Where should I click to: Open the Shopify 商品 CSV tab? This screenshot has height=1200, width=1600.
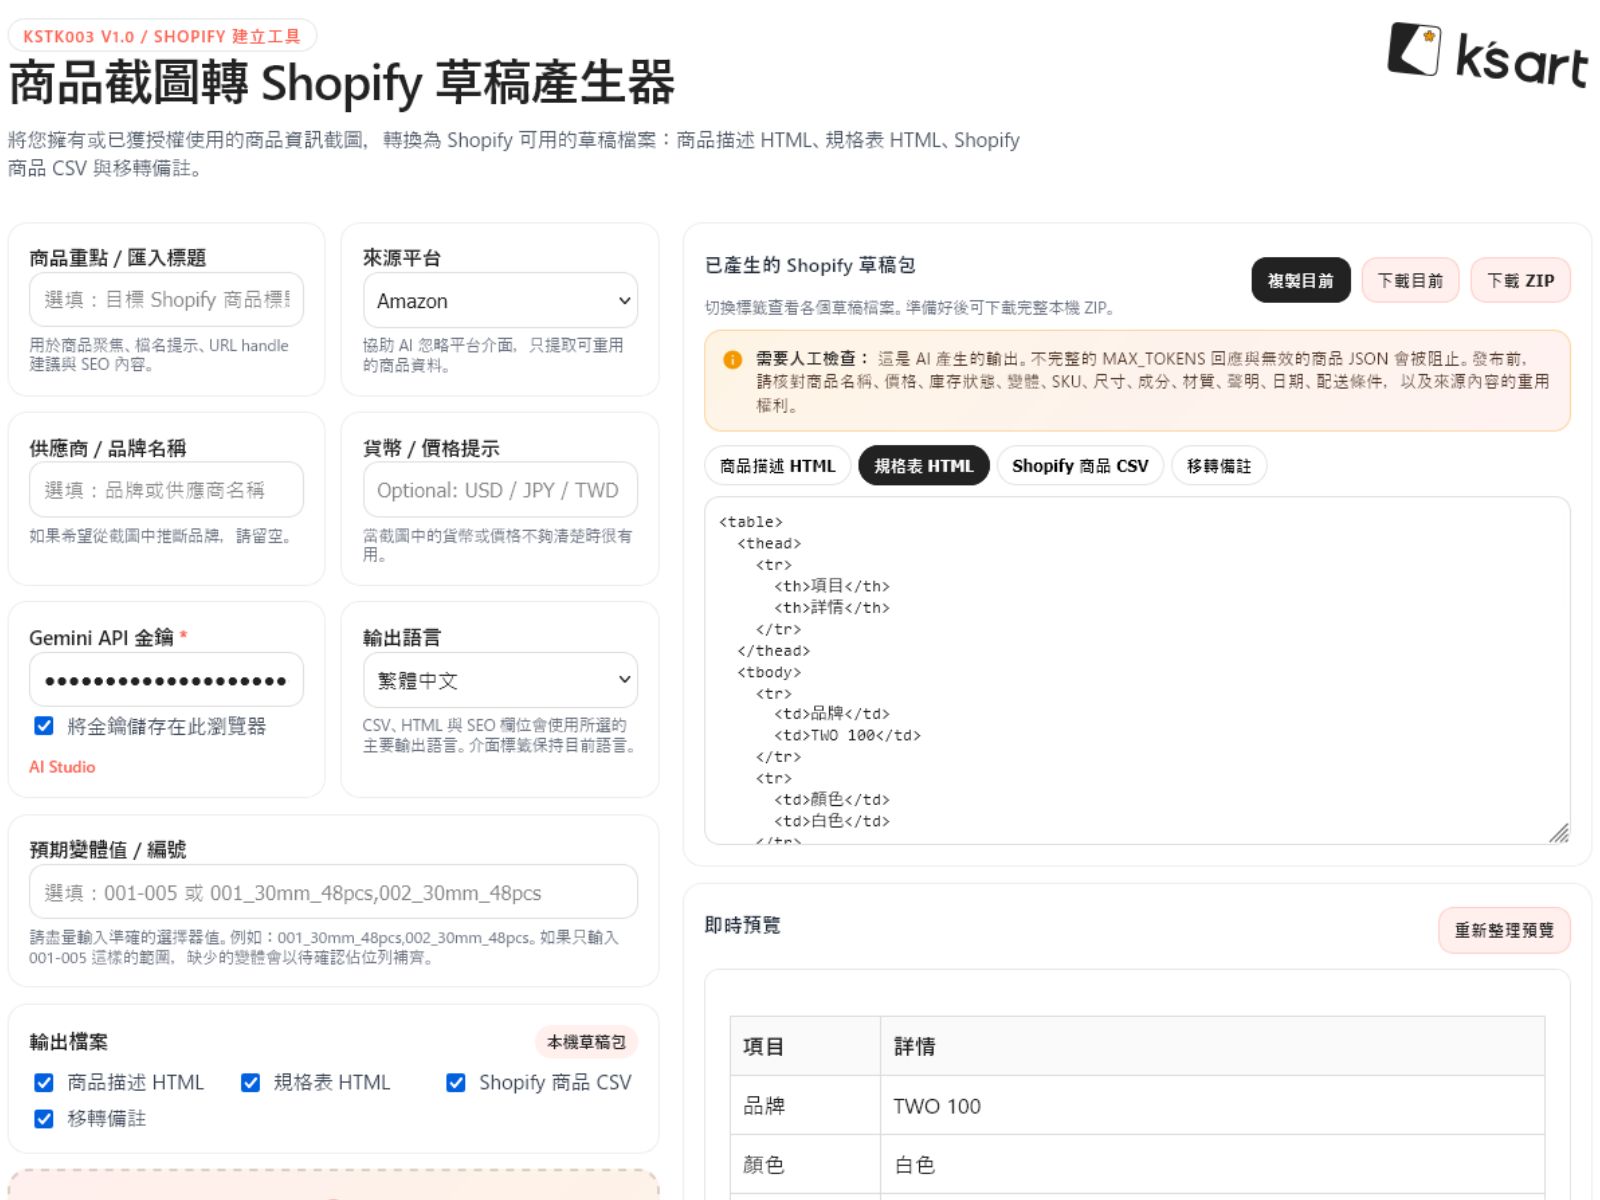click(1080, 466)
